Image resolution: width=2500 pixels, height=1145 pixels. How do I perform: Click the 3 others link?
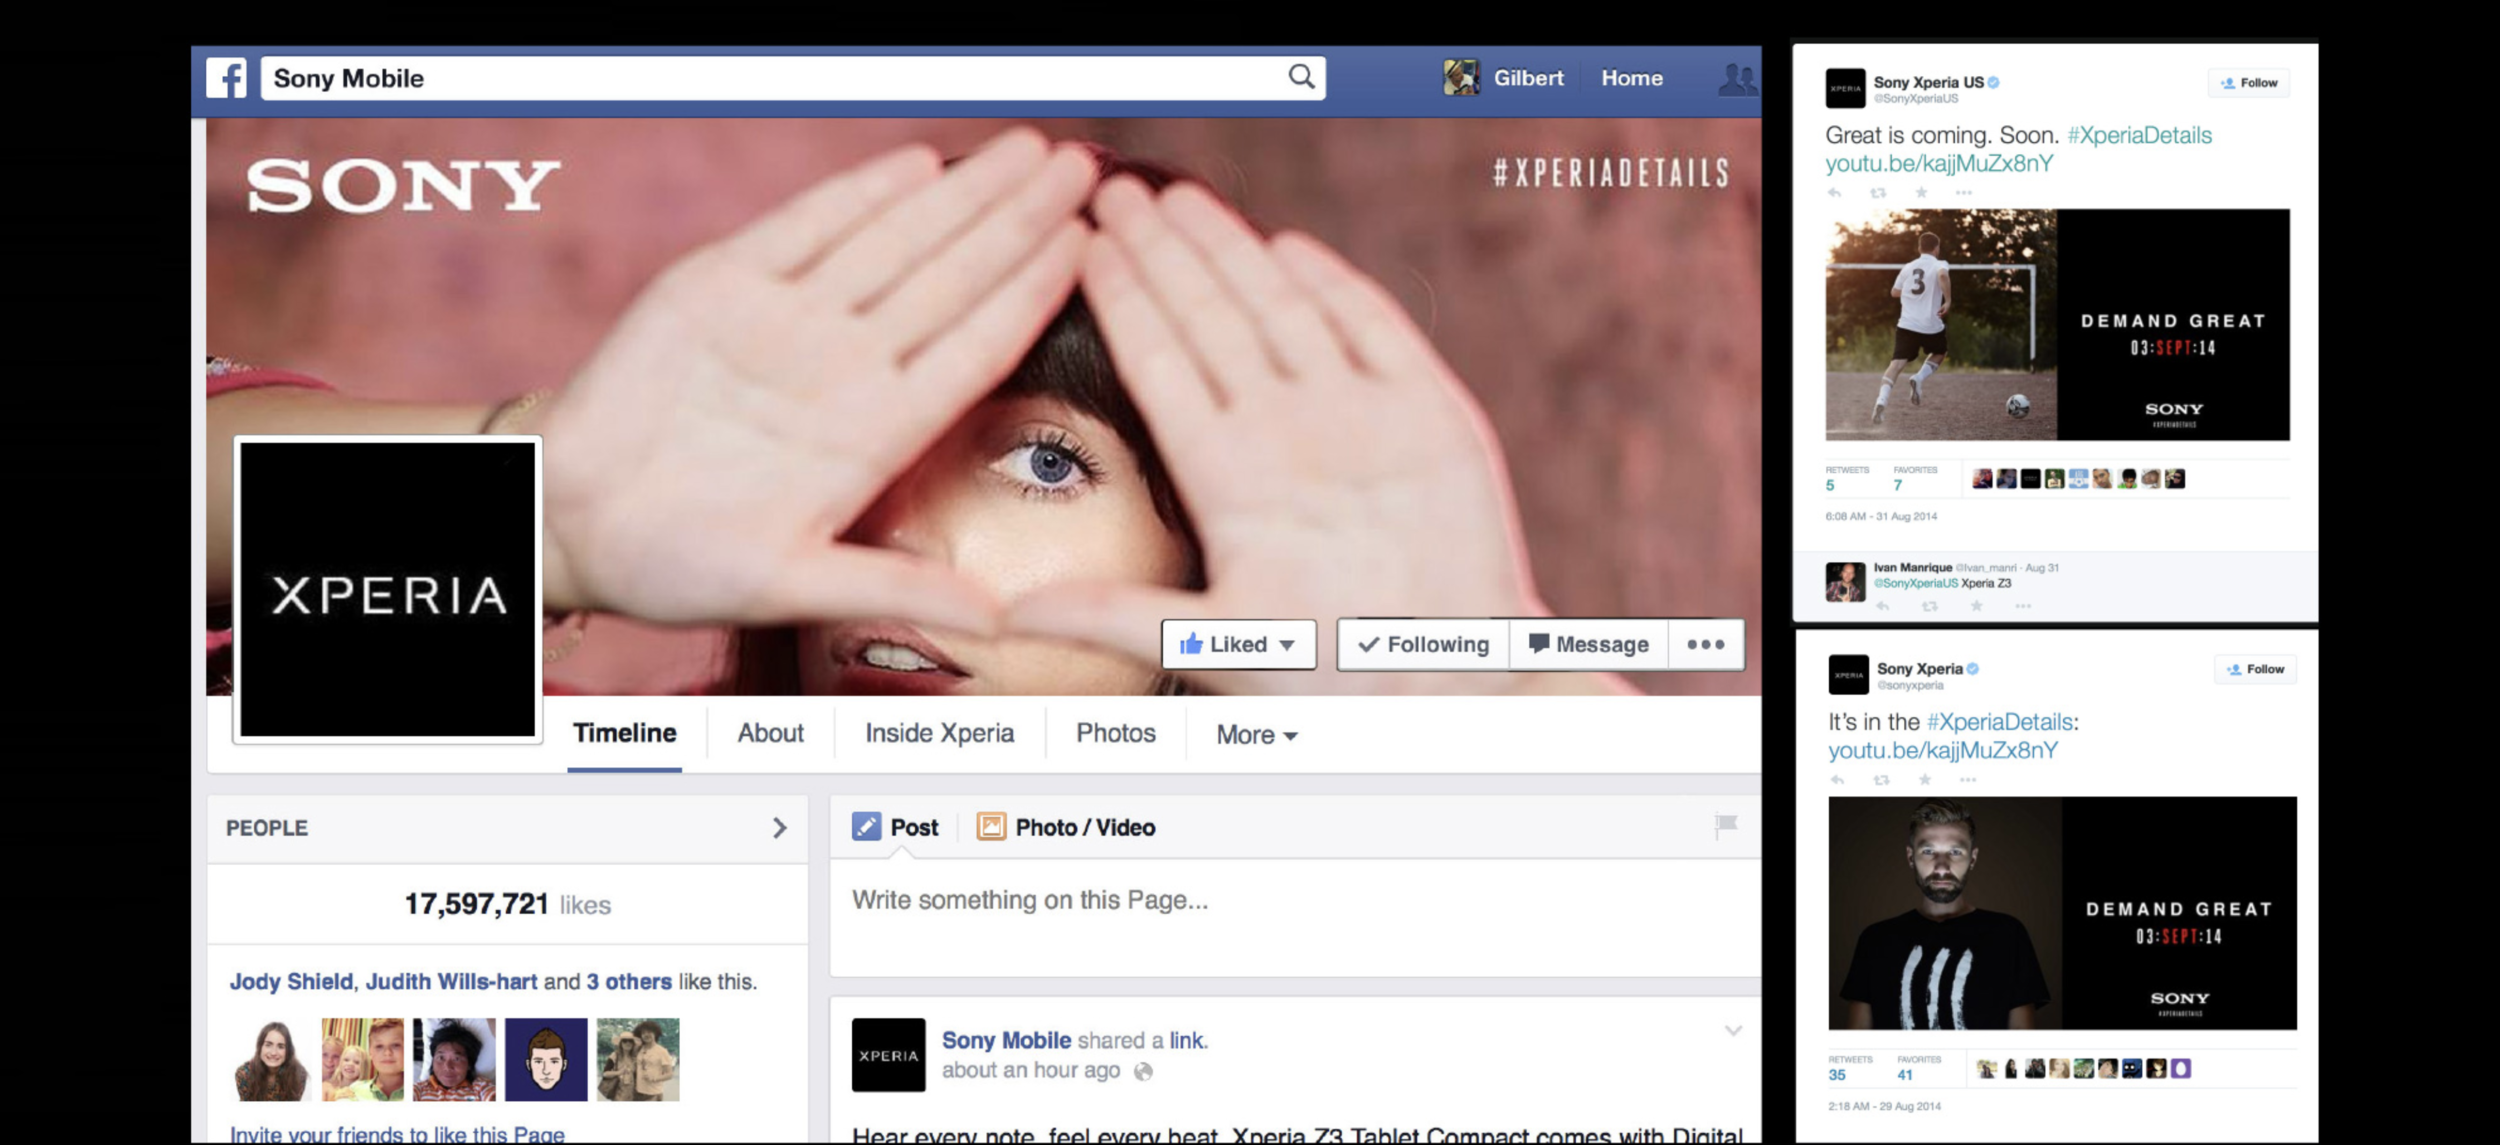point(629,982)
